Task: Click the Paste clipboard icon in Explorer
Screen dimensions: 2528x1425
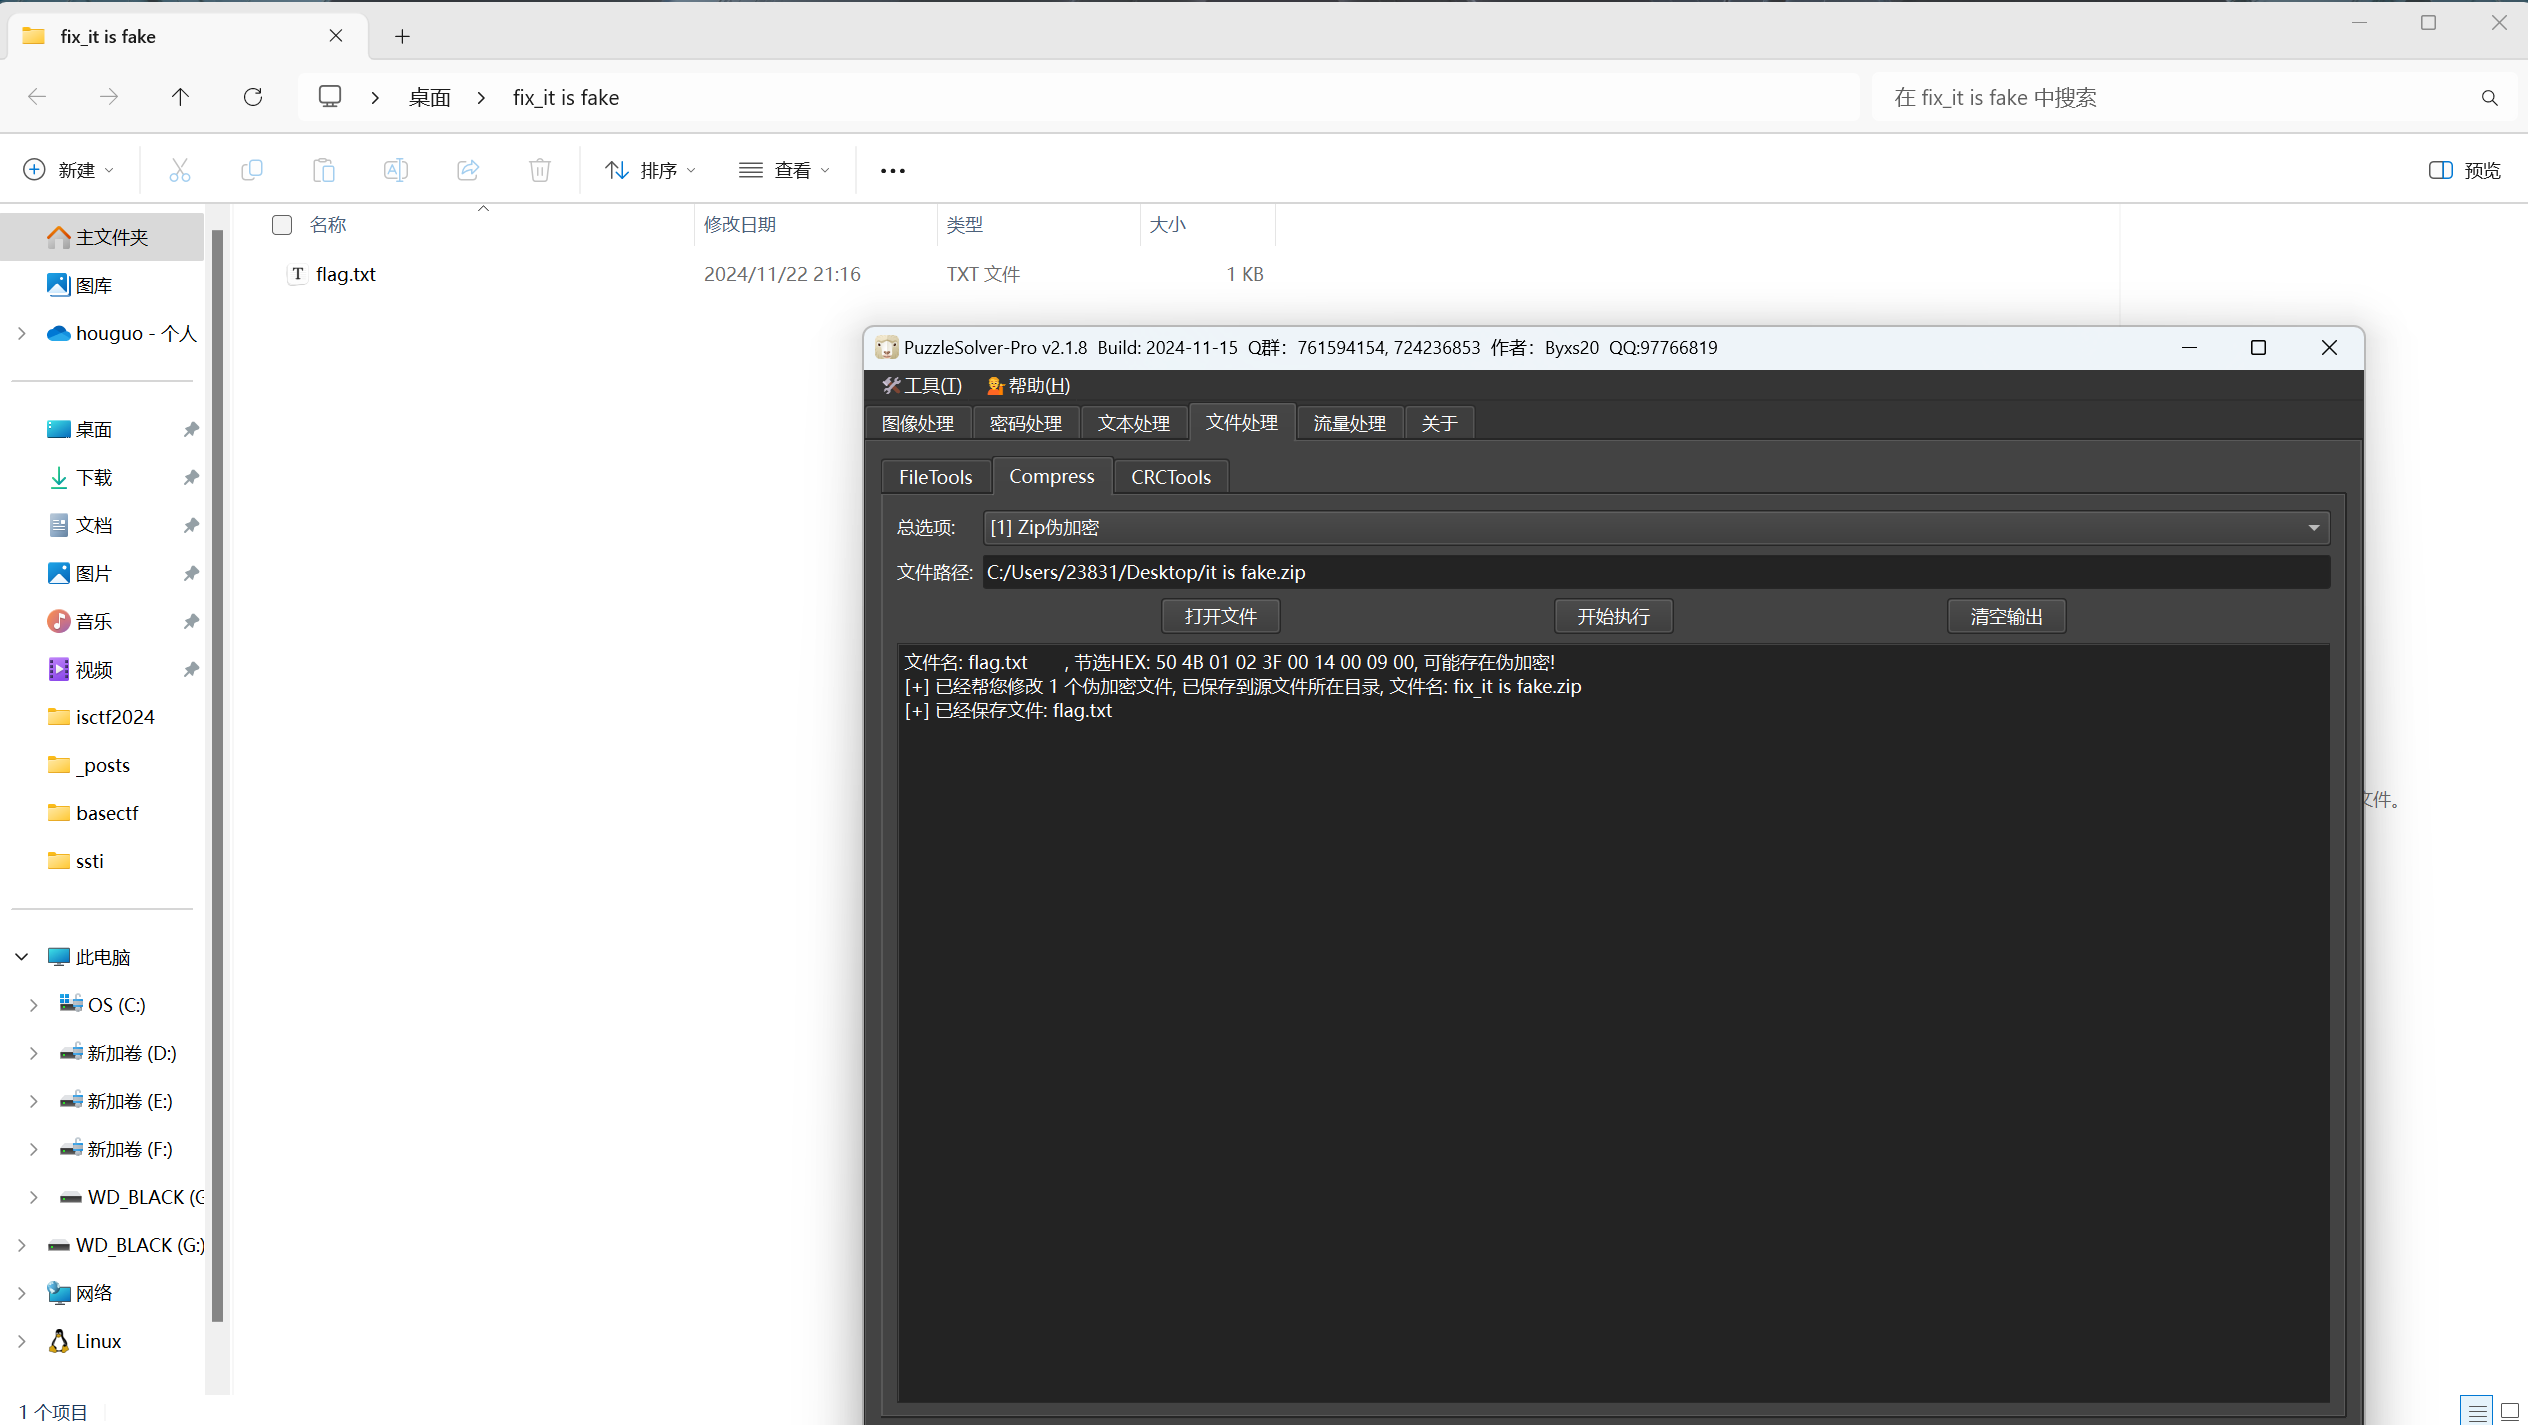Action: coord(324,170)
